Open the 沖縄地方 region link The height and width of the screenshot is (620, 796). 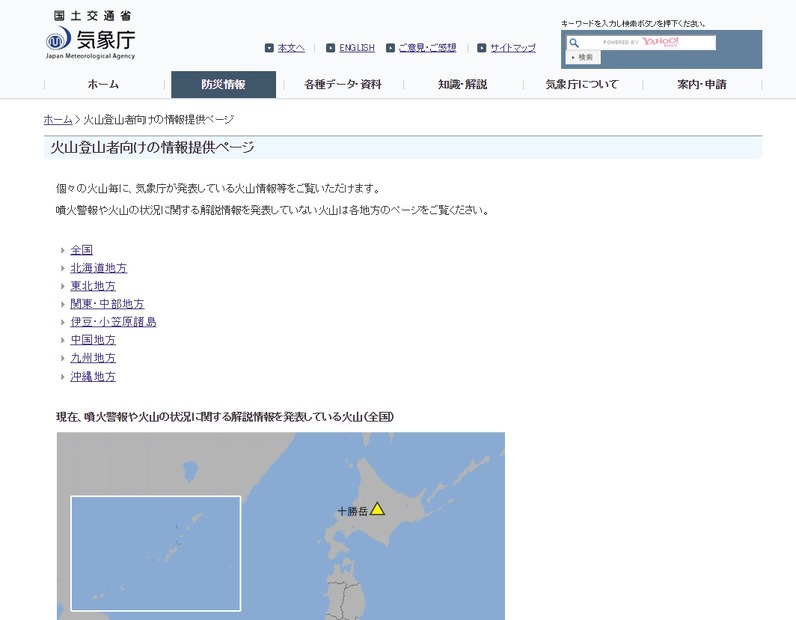pyautogui.click(x=93, y=377)
